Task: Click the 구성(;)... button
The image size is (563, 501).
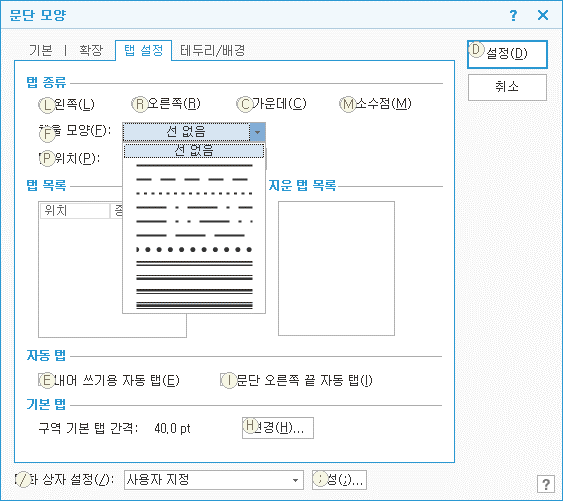Action: click(x=339, y=480)
